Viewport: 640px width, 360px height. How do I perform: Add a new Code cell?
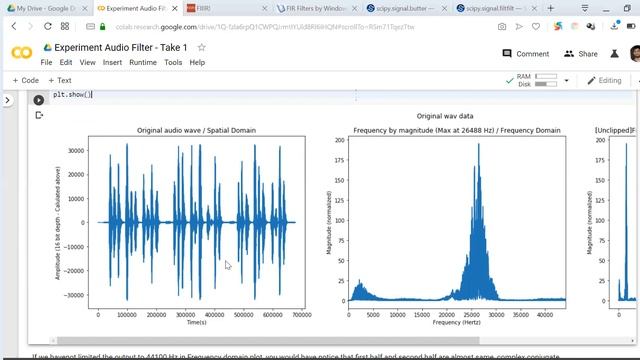click(26, 80)
